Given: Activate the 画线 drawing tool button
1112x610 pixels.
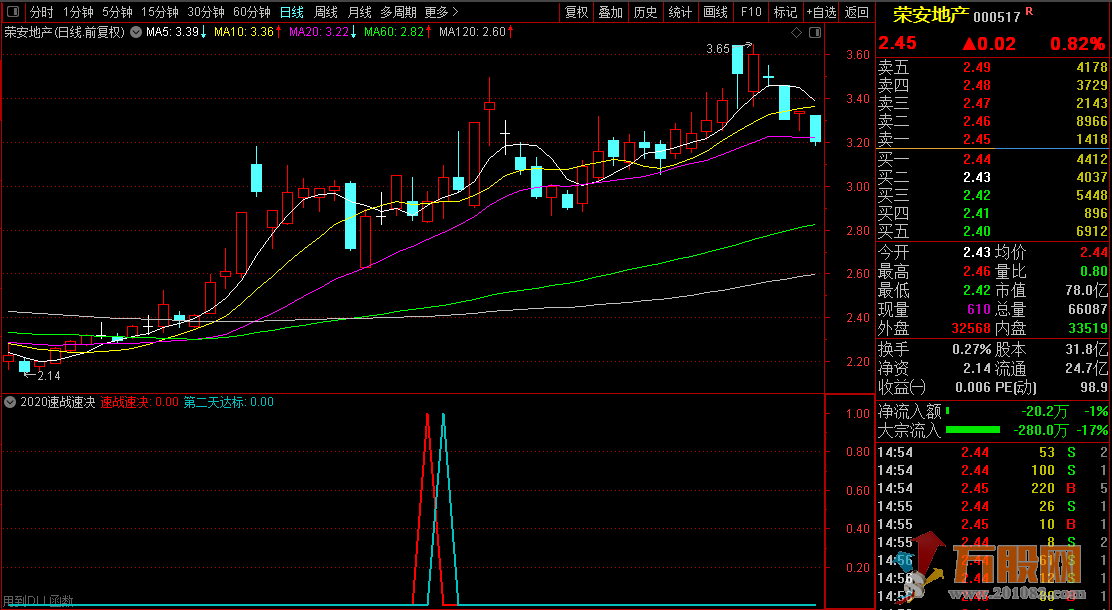Looking at the screenshot, I should tap(716, 12).
